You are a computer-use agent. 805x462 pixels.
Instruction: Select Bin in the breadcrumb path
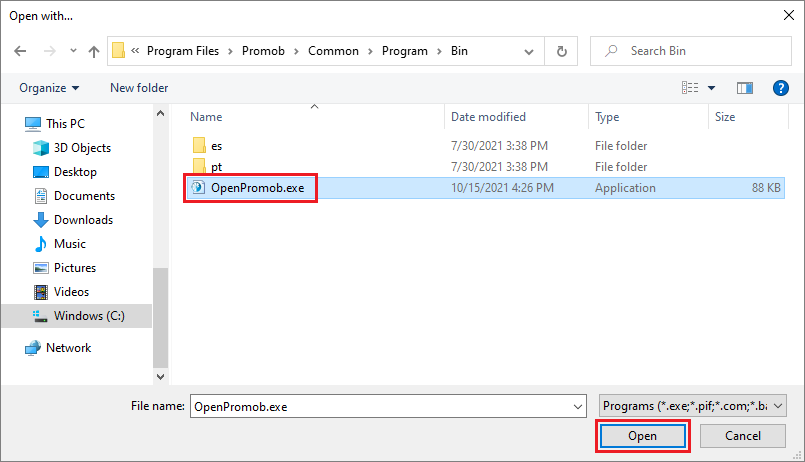click(459, 51)
